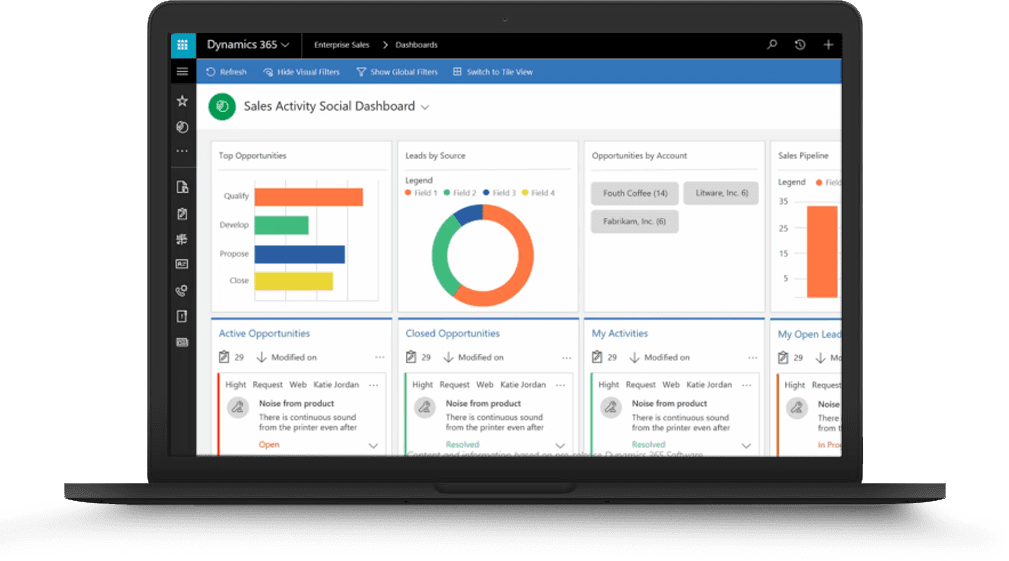Screen dimensions: 1009x561
Task: Switch to Tile View
Action: pyautogui.click(x=493, y=72)
